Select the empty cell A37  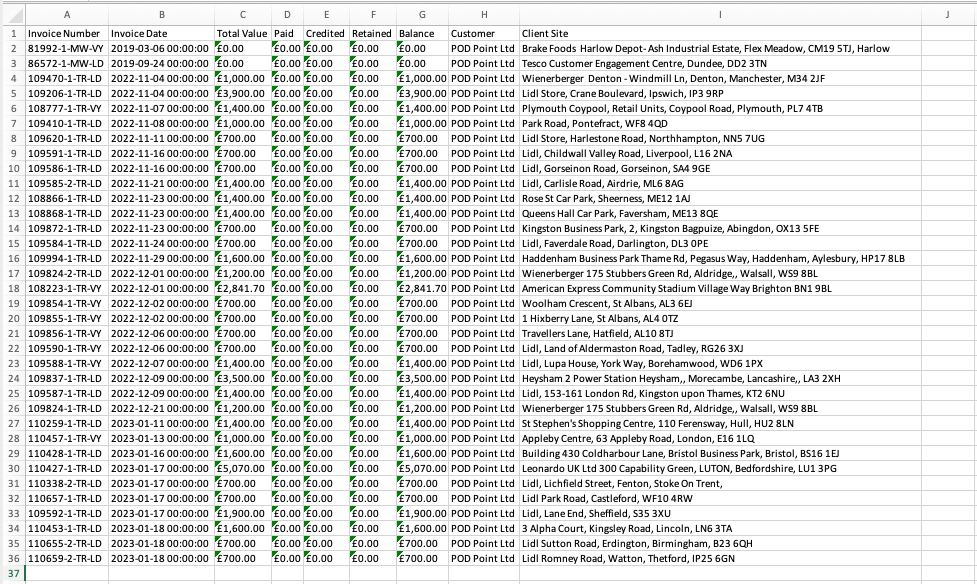tap(66, 573)
